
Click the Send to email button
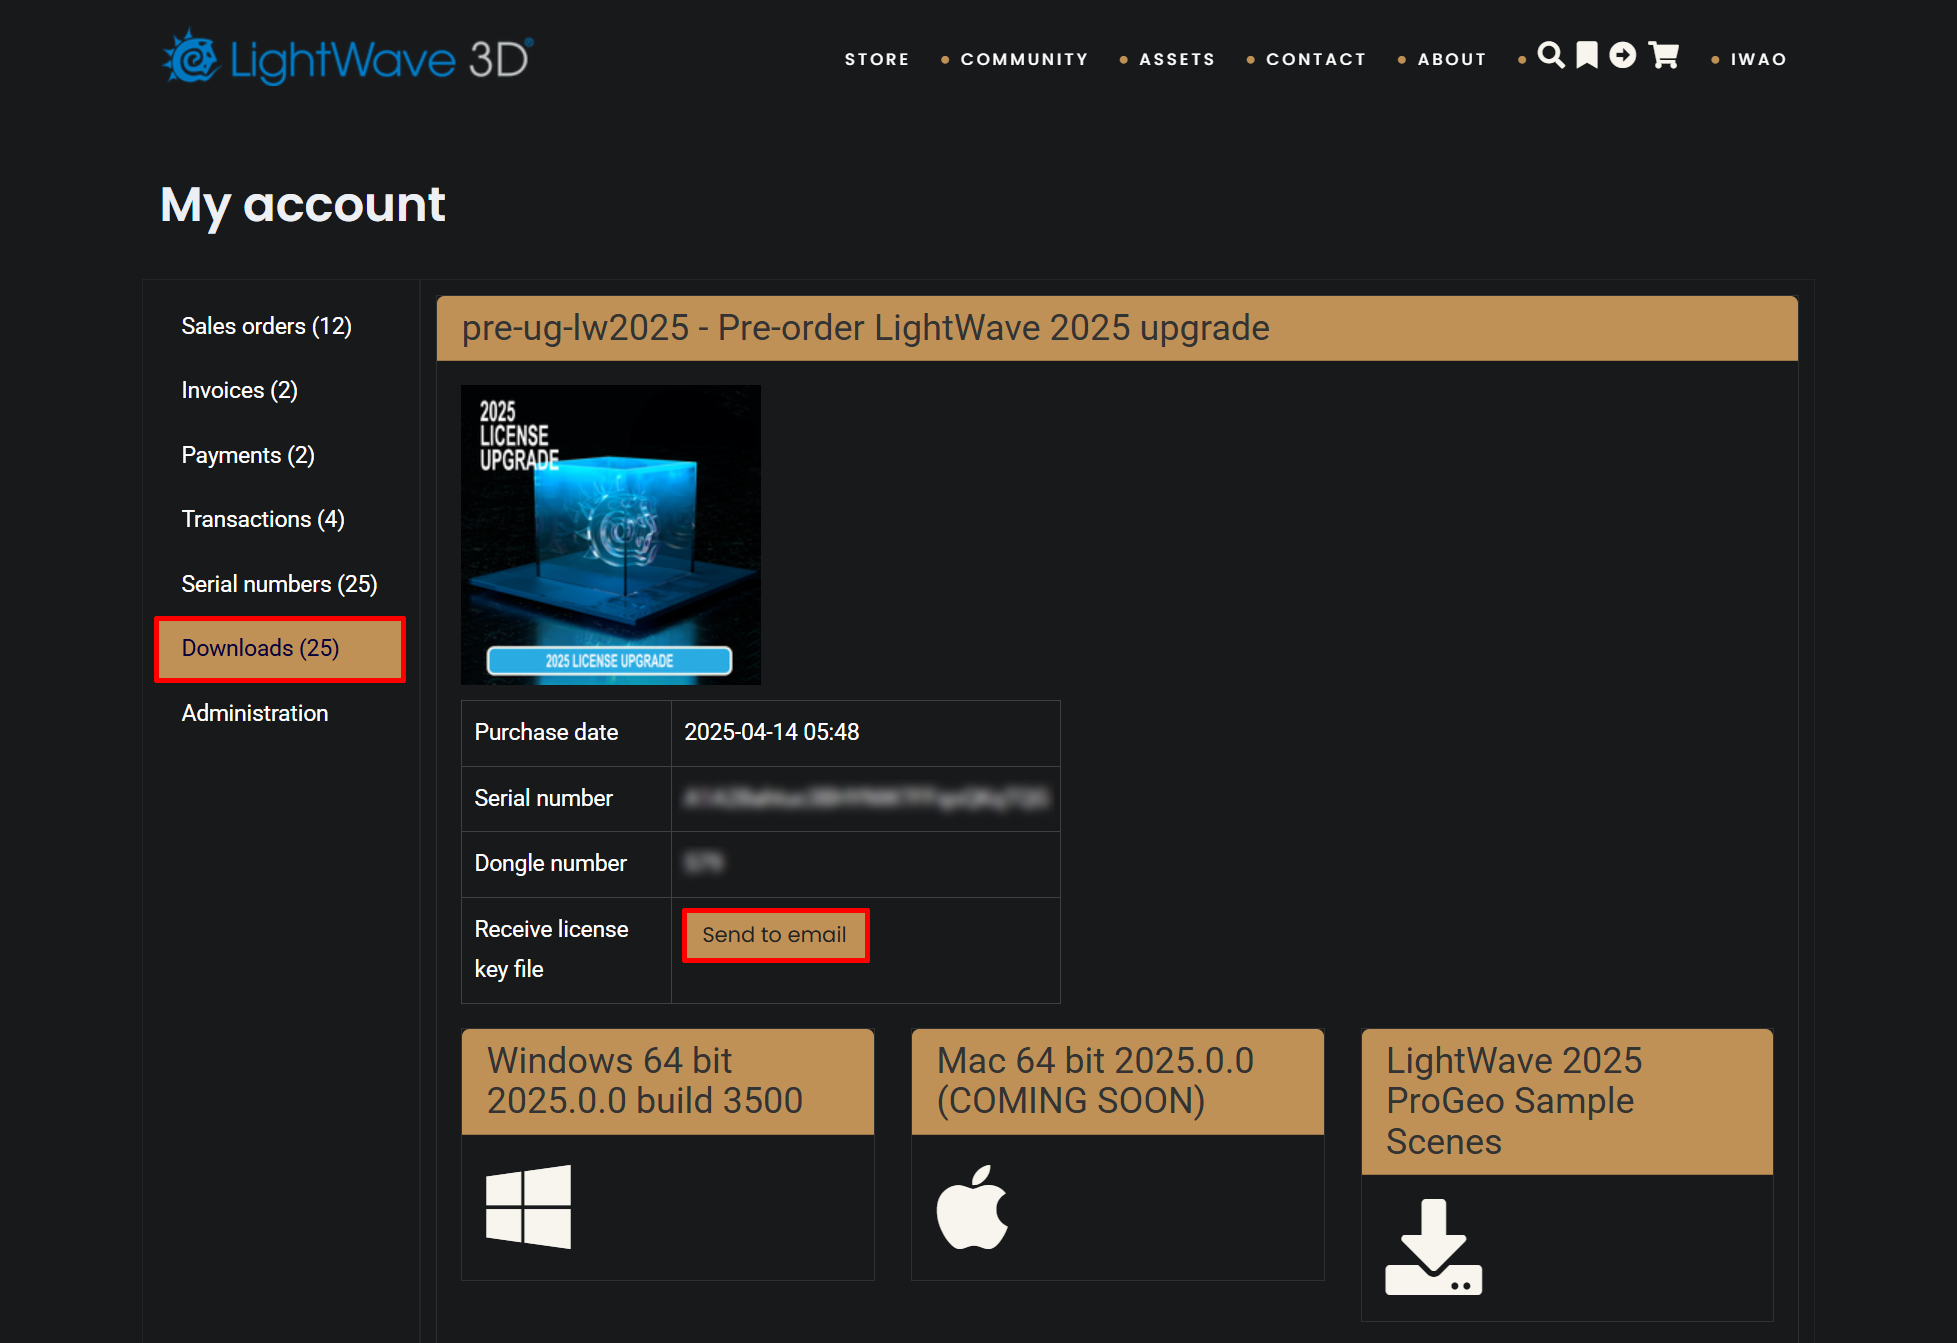[775, 935]
